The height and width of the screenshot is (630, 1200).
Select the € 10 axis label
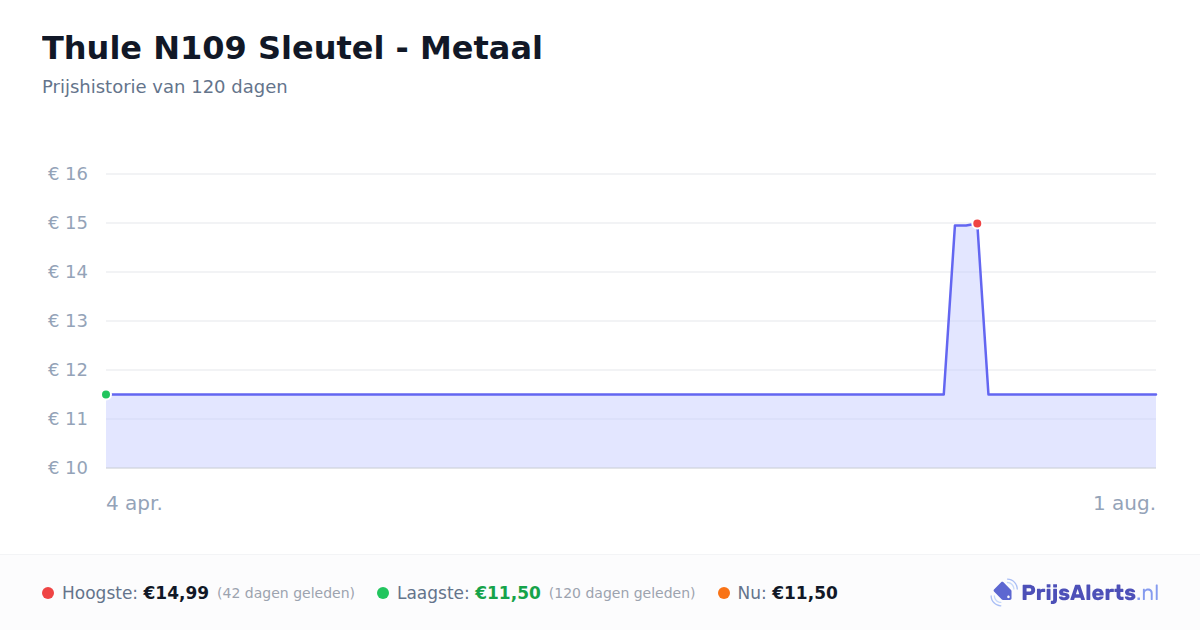pyautogui.click(x=68, y=468)
